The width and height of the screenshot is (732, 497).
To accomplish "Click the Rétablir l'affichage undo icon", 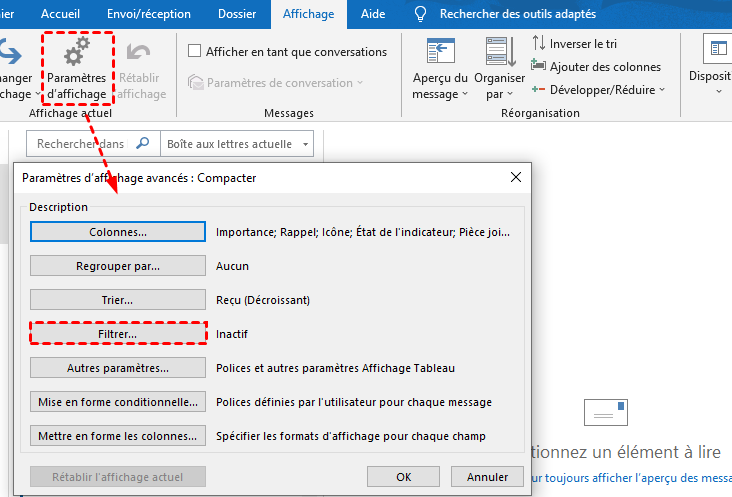I will click(x=142, y=53).
